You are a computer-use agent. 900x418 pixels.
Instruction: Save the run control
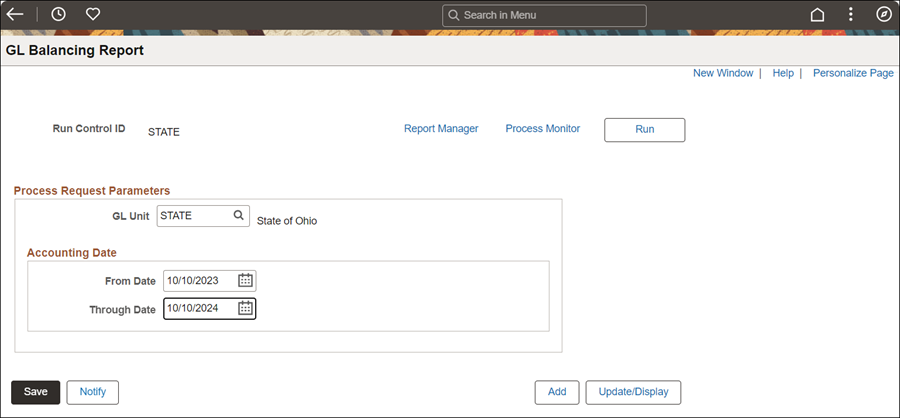(36, 392)
